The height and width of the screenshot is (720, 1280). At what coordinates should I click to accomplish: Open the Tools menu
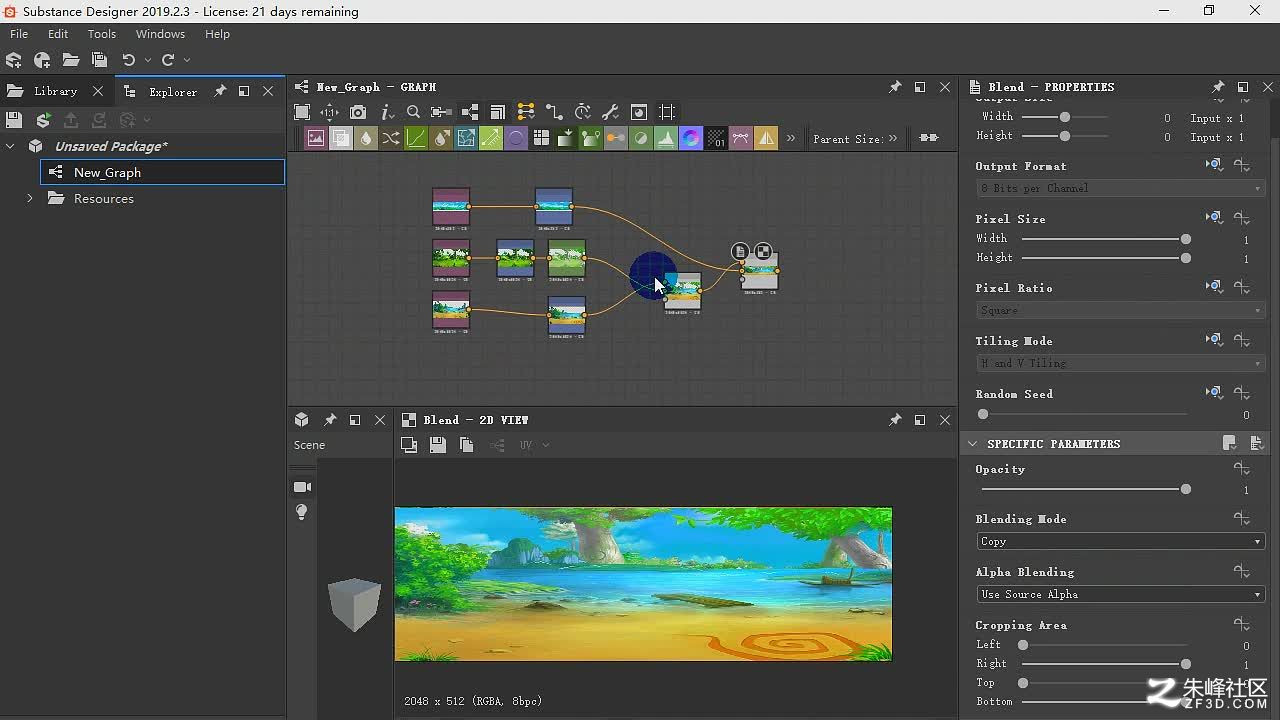coord(102,34)
